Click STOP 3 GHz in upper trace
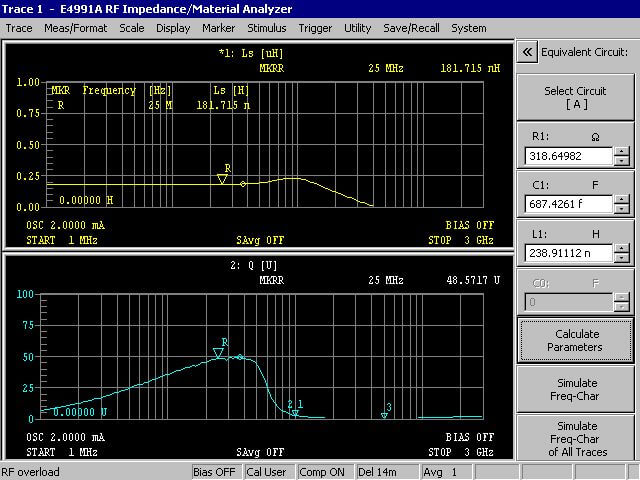Screen dimensions: 640x480 coord(461,240)
